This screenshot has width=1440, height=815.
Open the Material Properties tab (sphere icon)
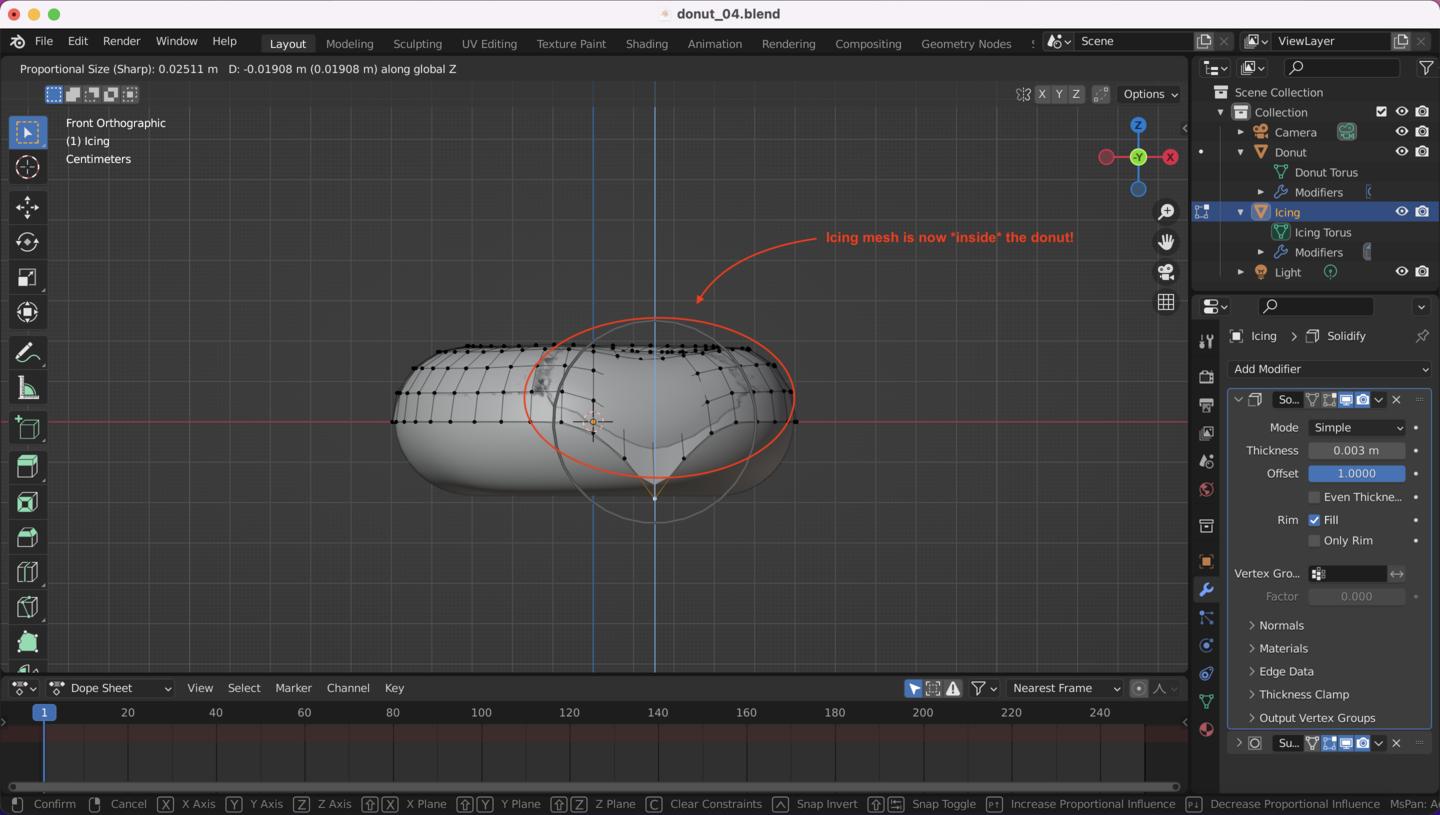[1206, 729]
